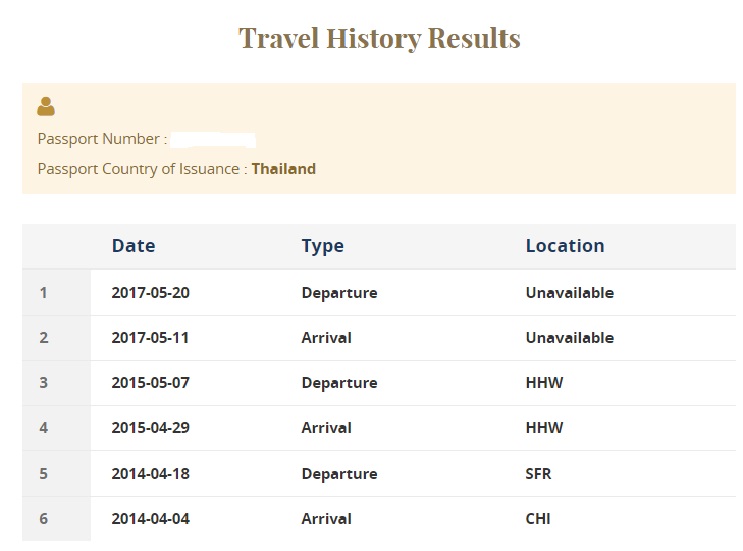
Task: Click row number 4 cell
Action: point(43,428)
